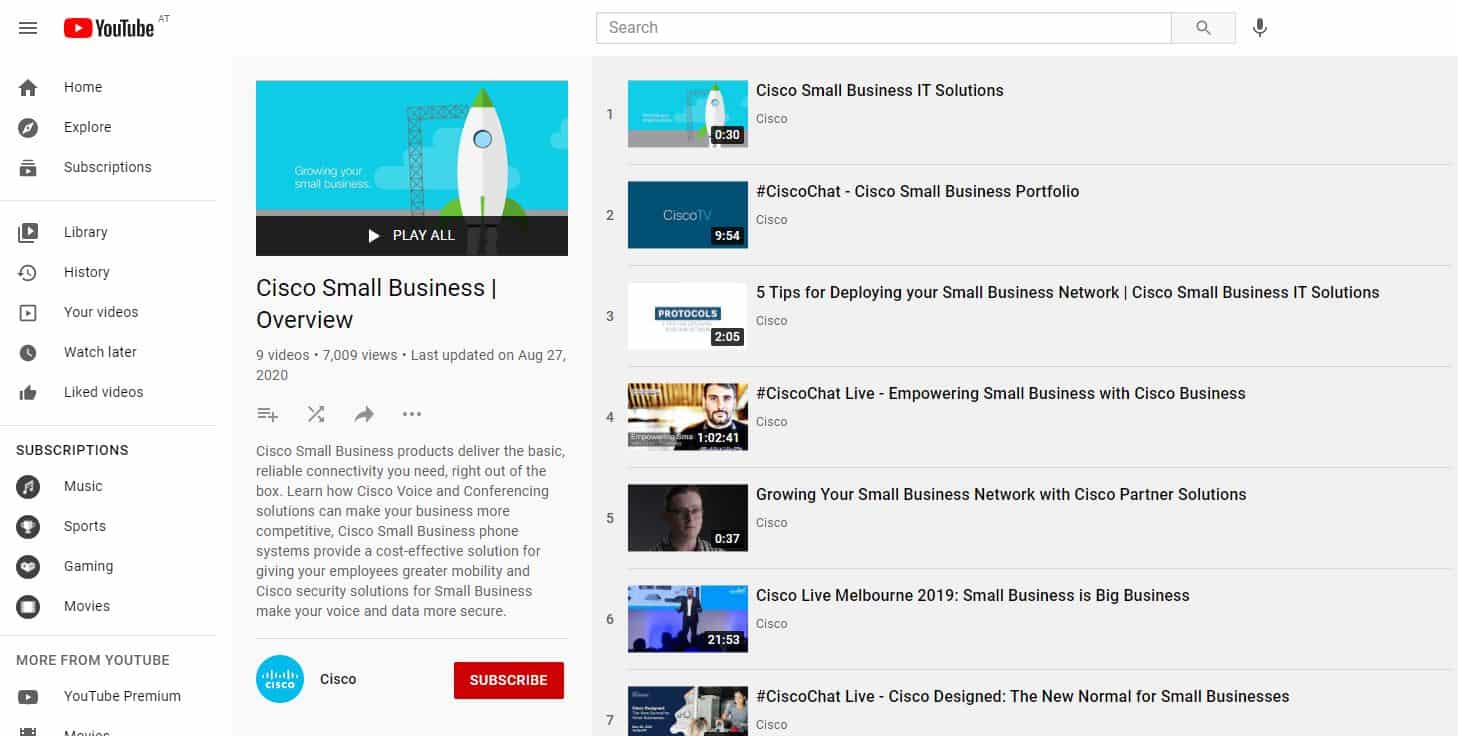Click the thumbnail of video 7

point(688,711)
